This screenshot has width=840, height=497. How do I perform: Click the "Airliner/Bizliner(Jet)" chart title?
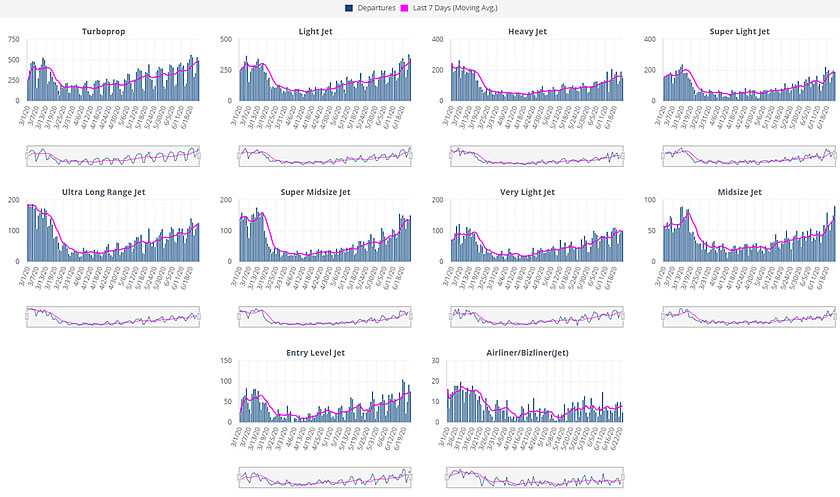click(x=528, y=353)
